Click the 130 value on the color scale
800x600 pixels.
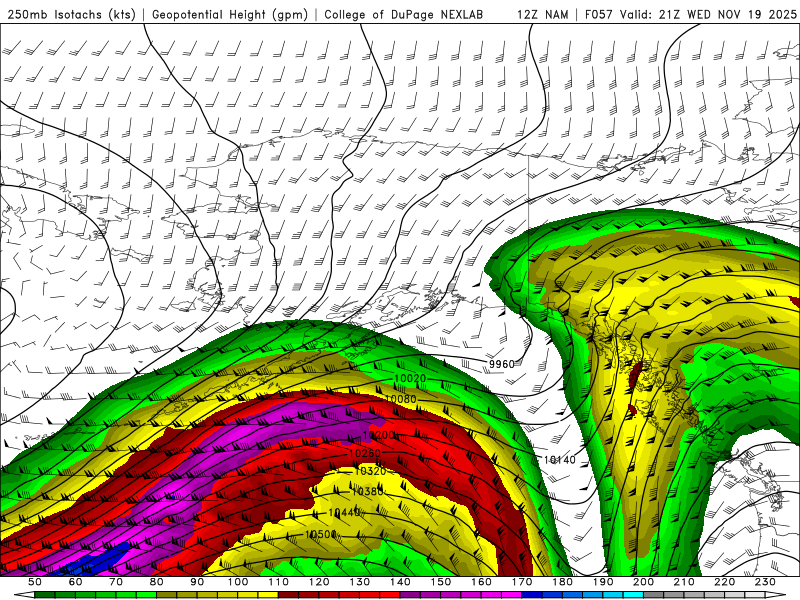(360, 582)
